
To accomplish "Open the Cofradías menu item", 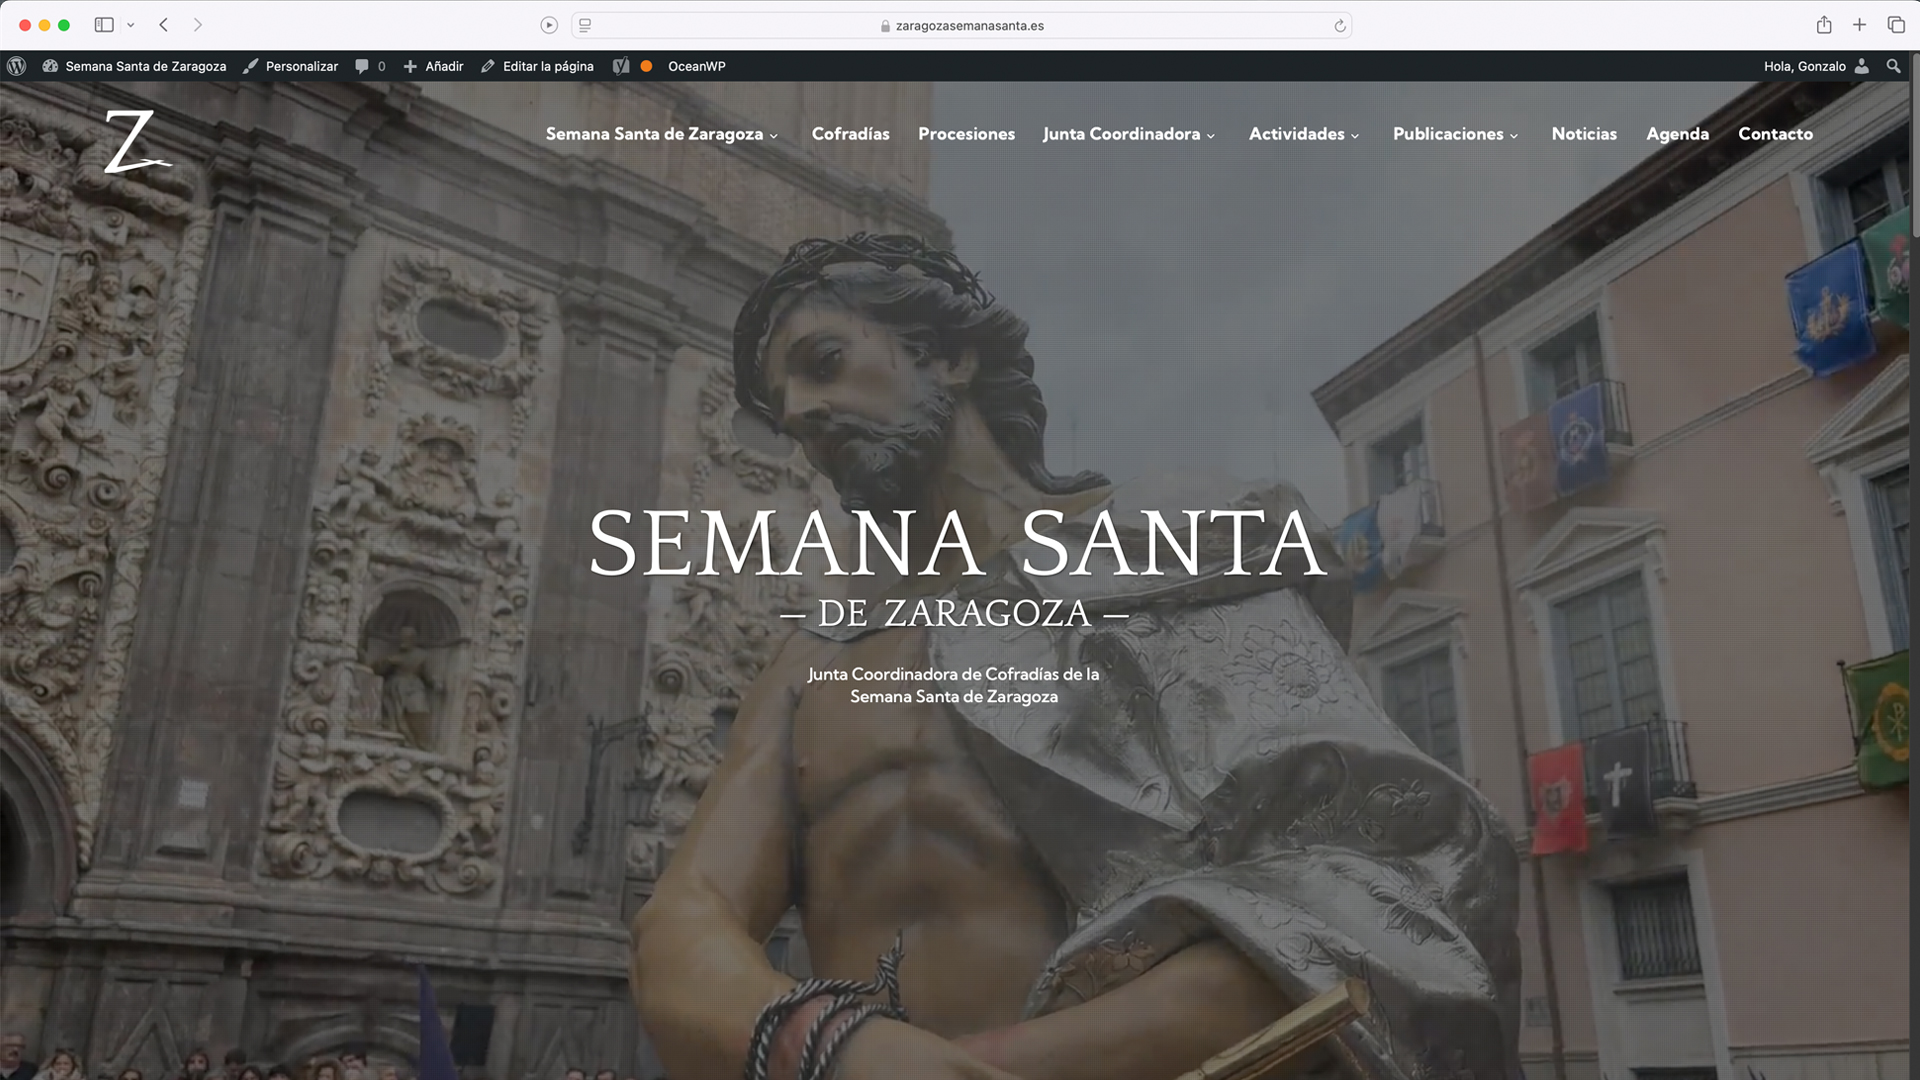I will tap(850, 134).
